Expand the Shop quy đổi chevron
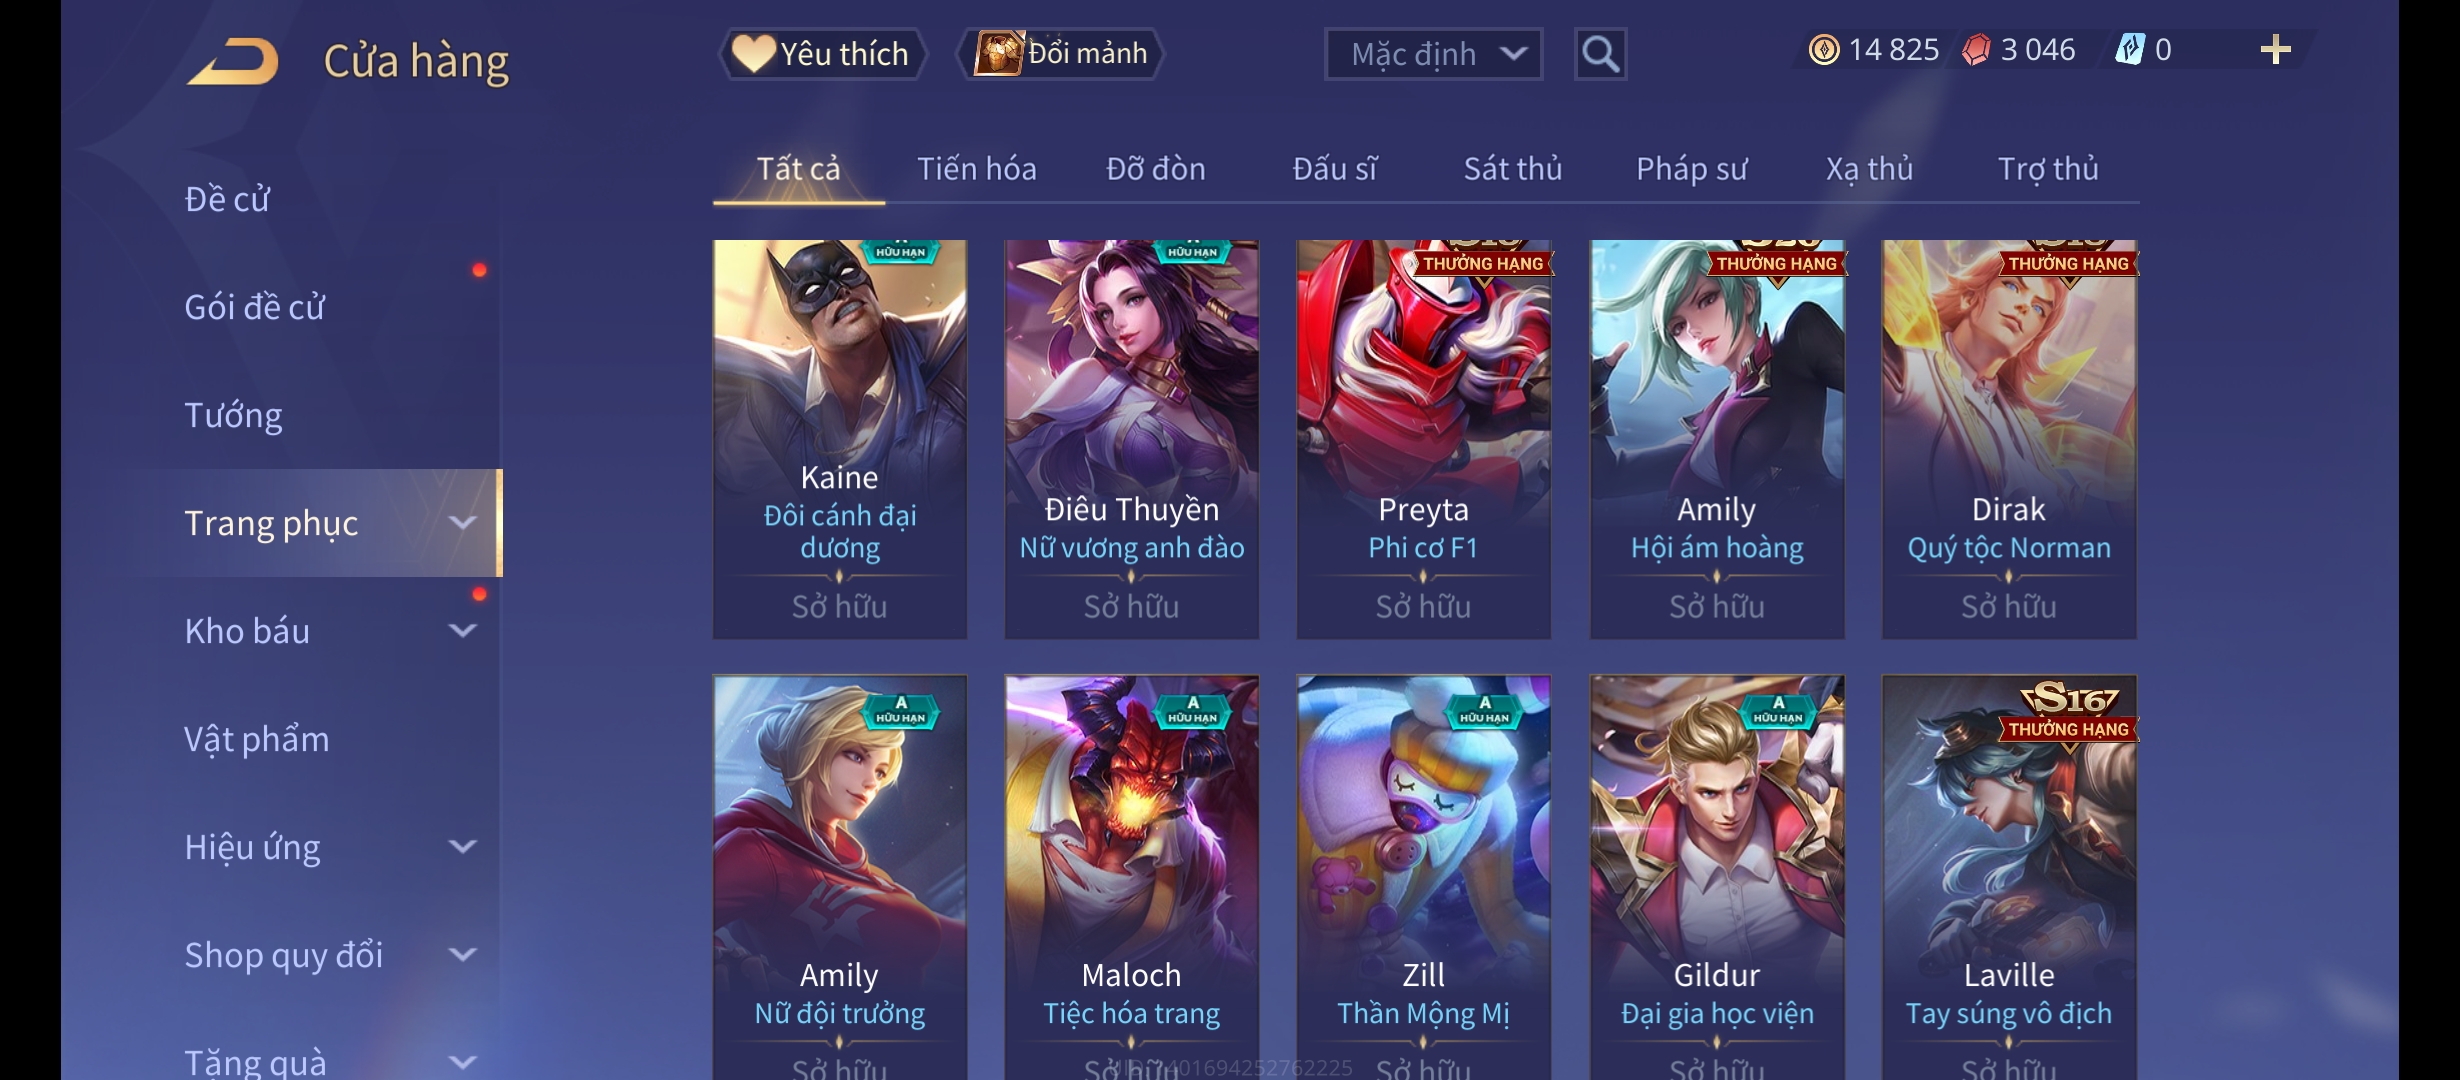 point(462,955)
